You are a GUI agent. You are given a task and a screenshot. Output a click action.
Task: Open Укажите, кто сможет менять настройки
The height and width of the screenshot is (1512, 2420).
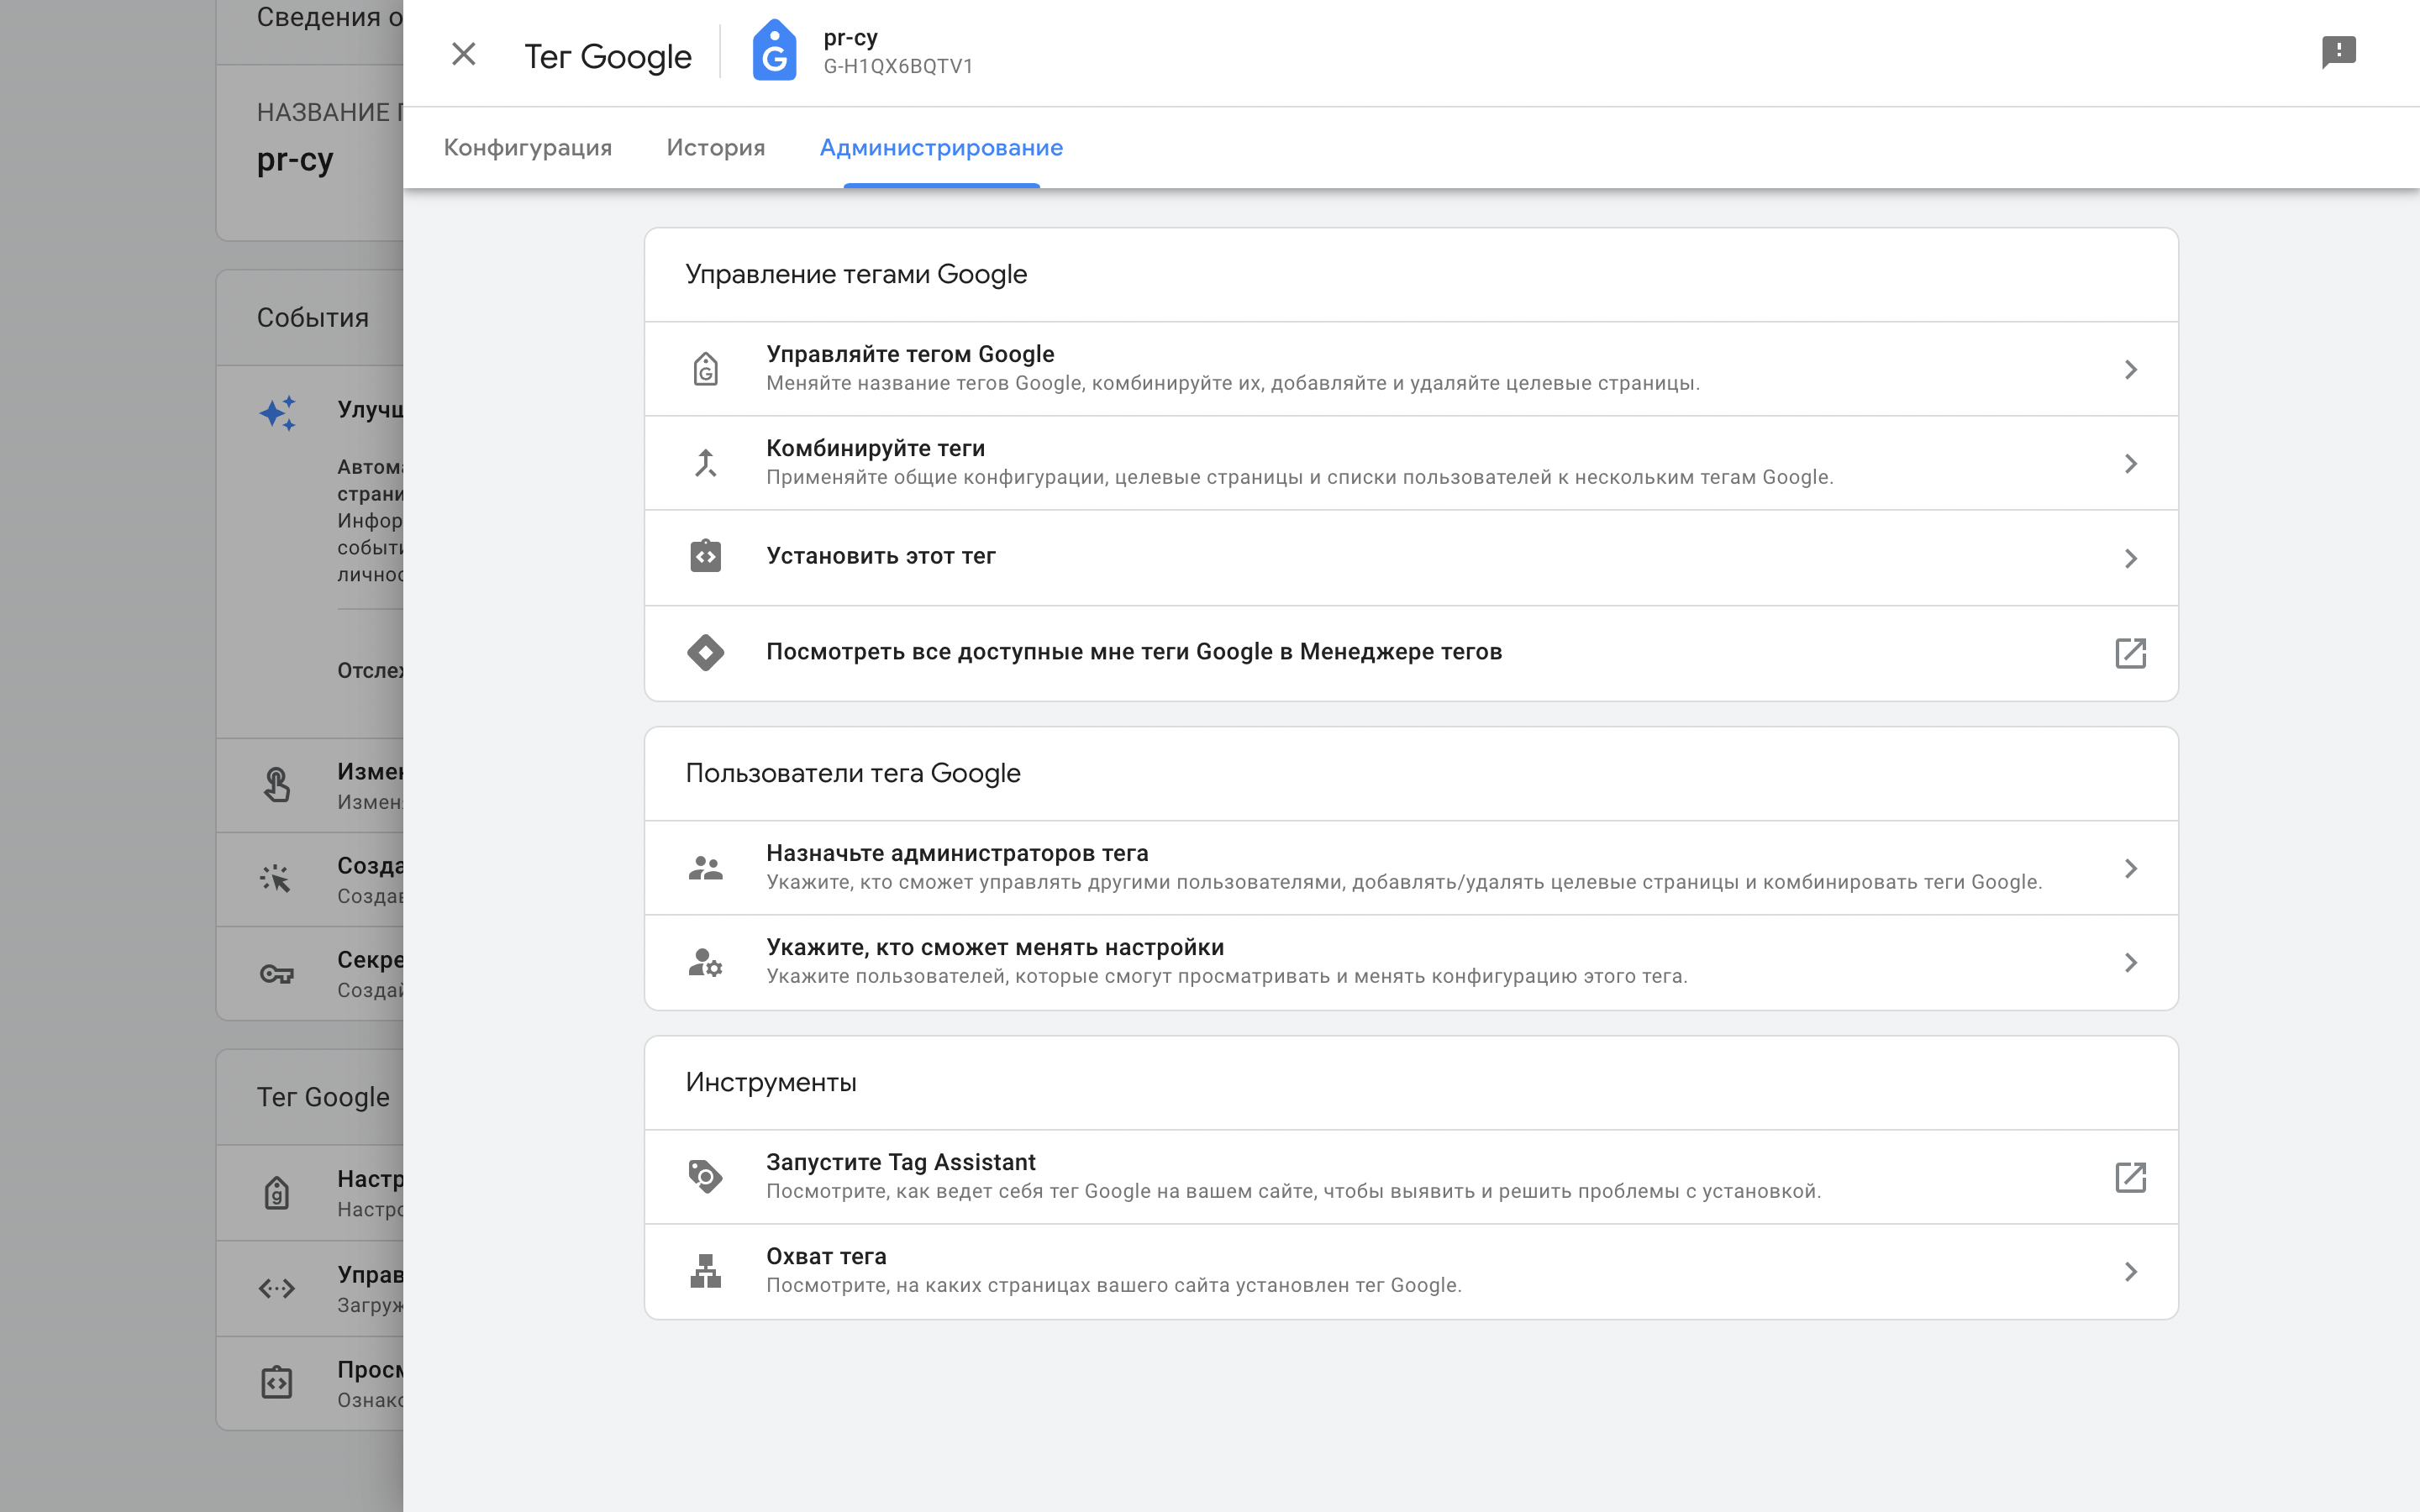pyautogui.click(x=1411, y=962)
